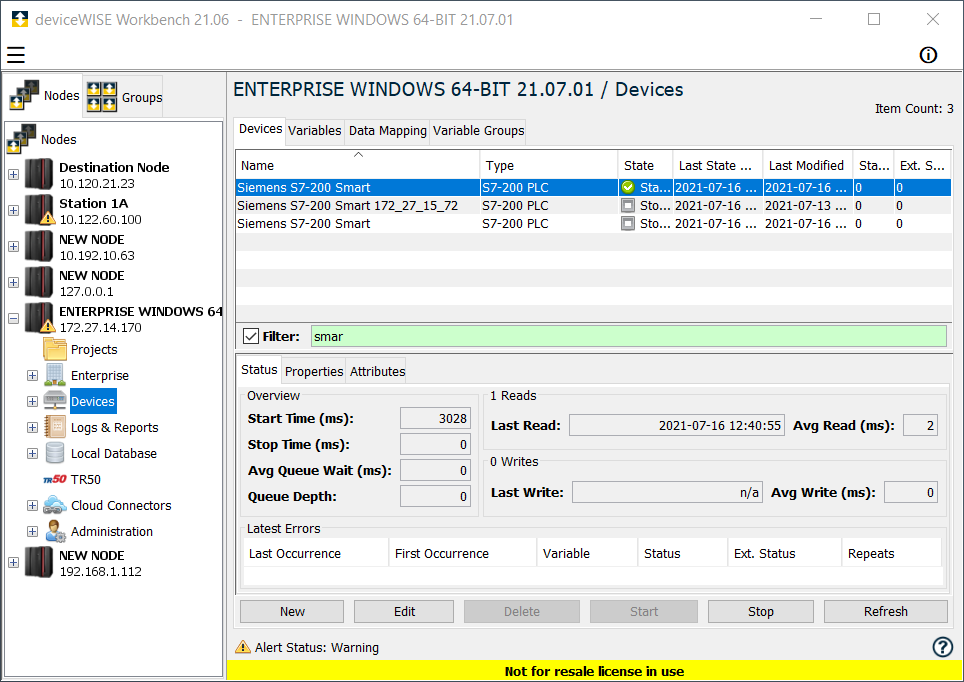The height and width of the screenshot is (682, 964).
Task: Click the ENTERPRISE WINDOWS 64 server icon
Action: point(39,319)
